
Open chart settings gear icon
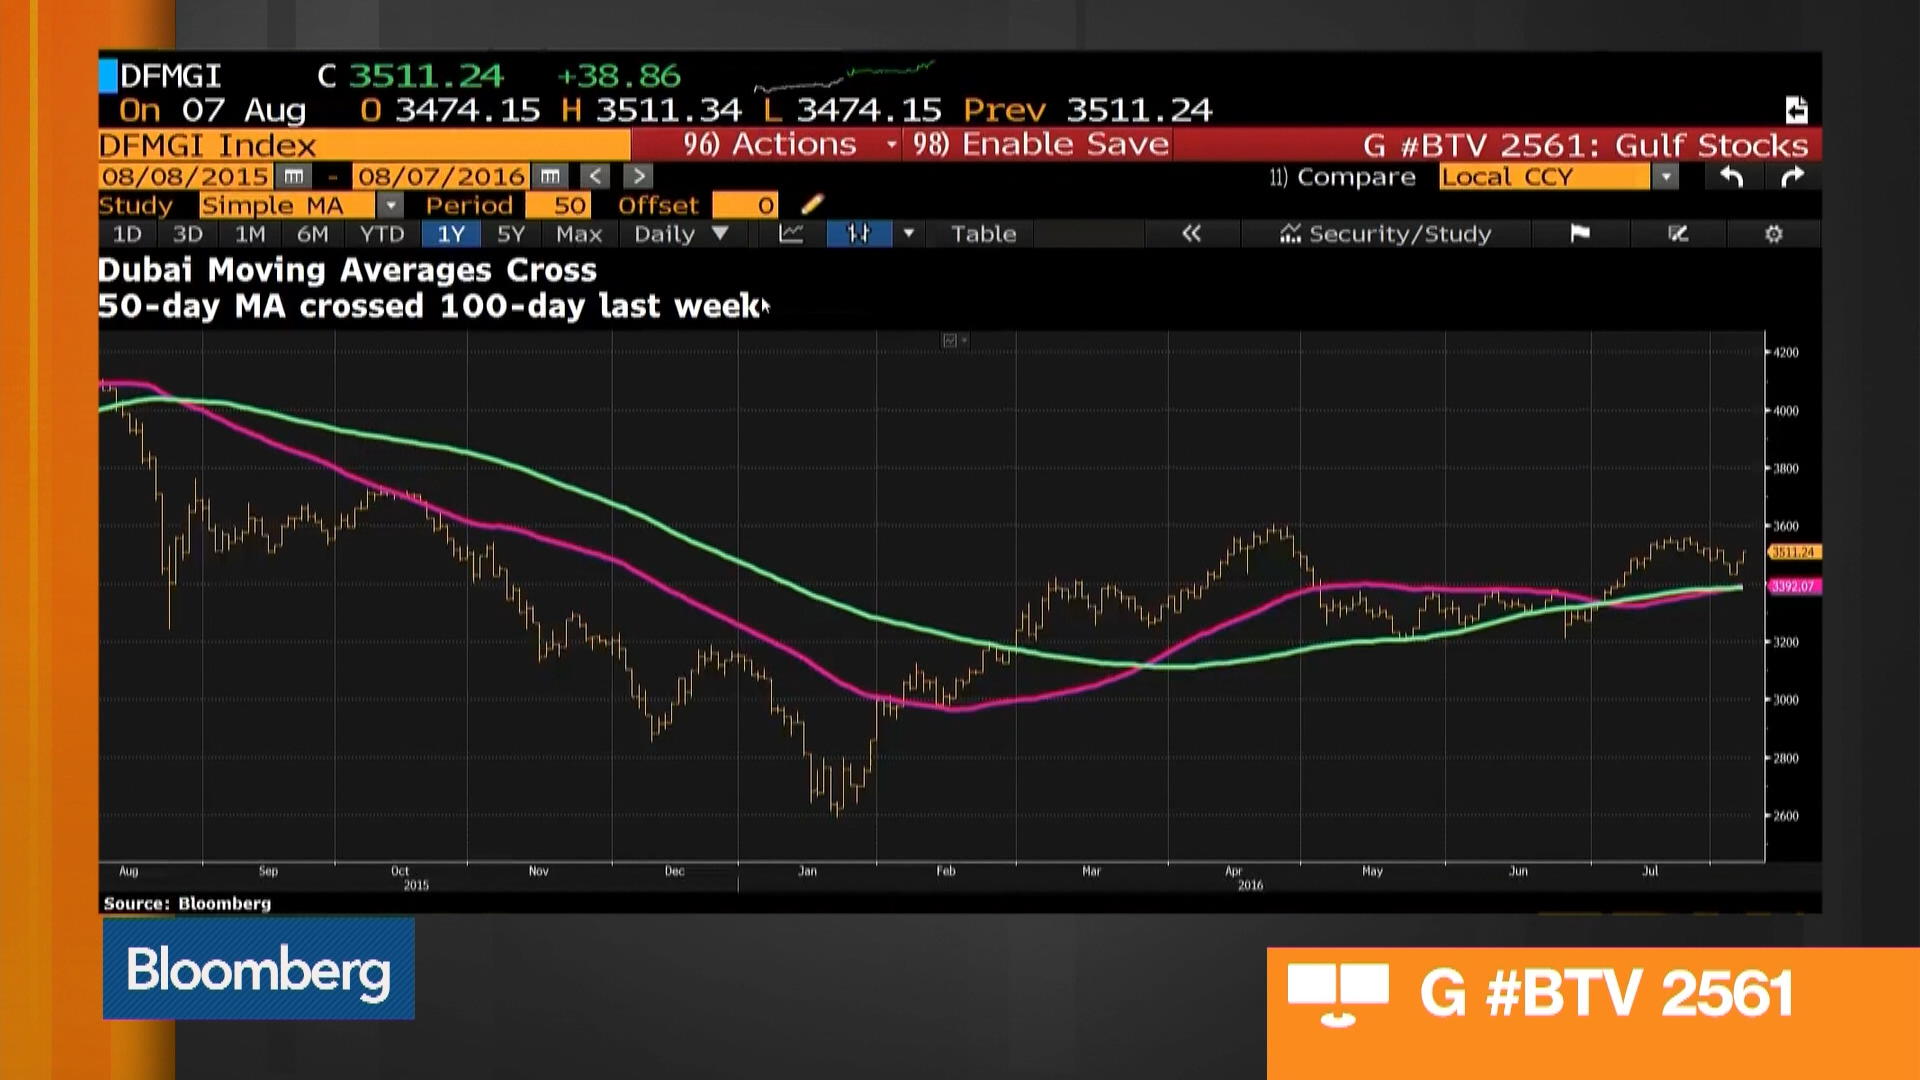(x=1773, y=234)
